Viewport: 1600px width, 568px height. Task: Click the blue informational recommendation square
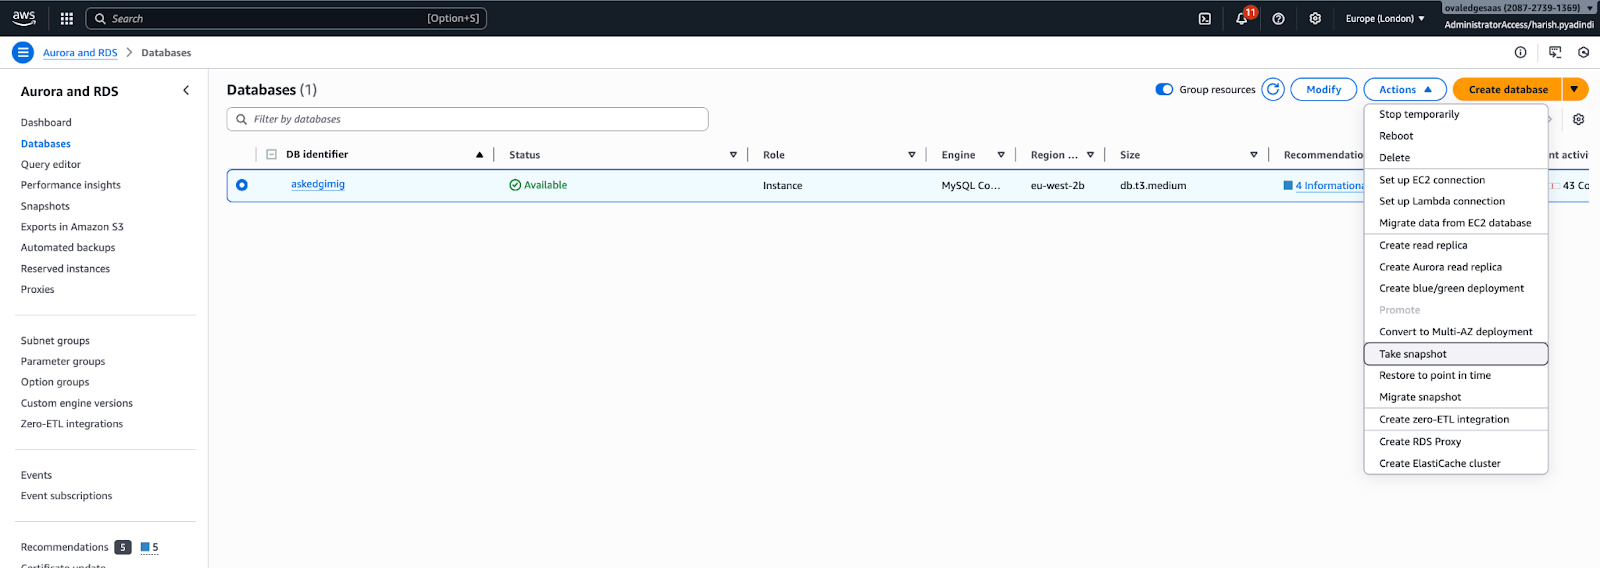[x=1288, y=185]
